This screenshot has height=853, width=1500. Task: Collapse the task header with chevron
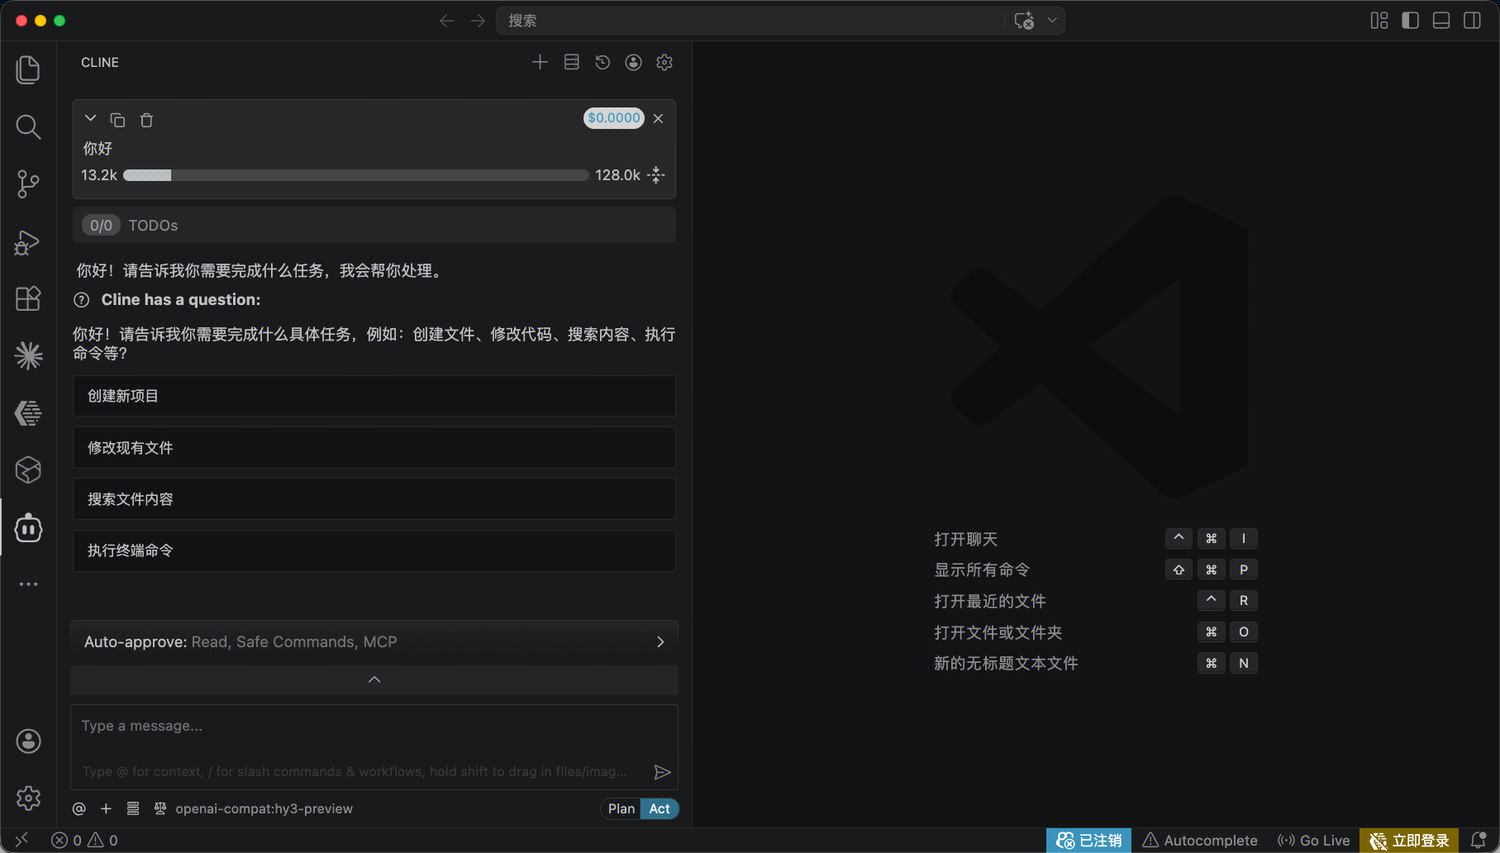coord(90,119)
